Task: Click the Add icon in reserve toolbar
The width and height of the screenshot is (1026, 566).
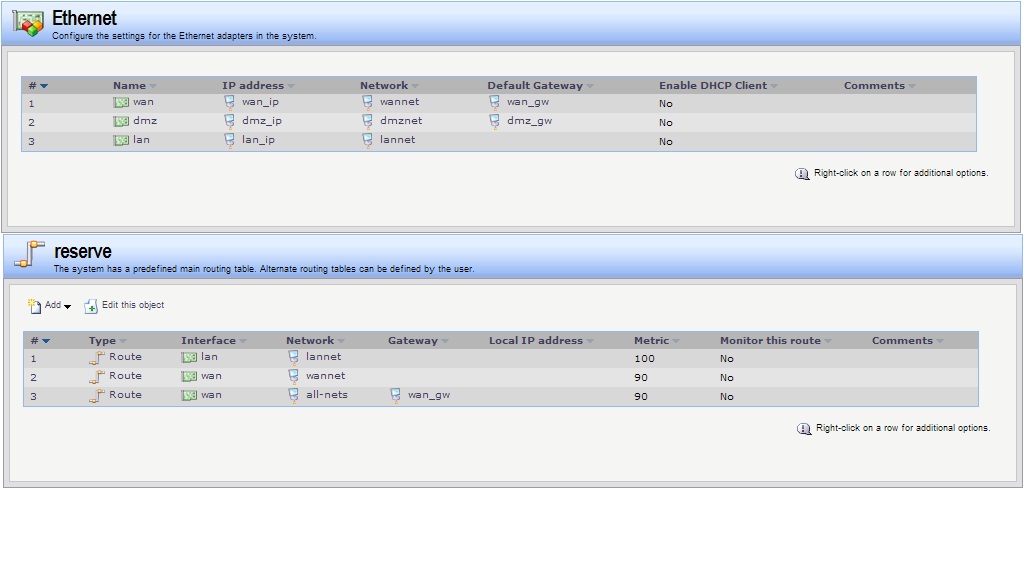Action: [x=34, y=306]
